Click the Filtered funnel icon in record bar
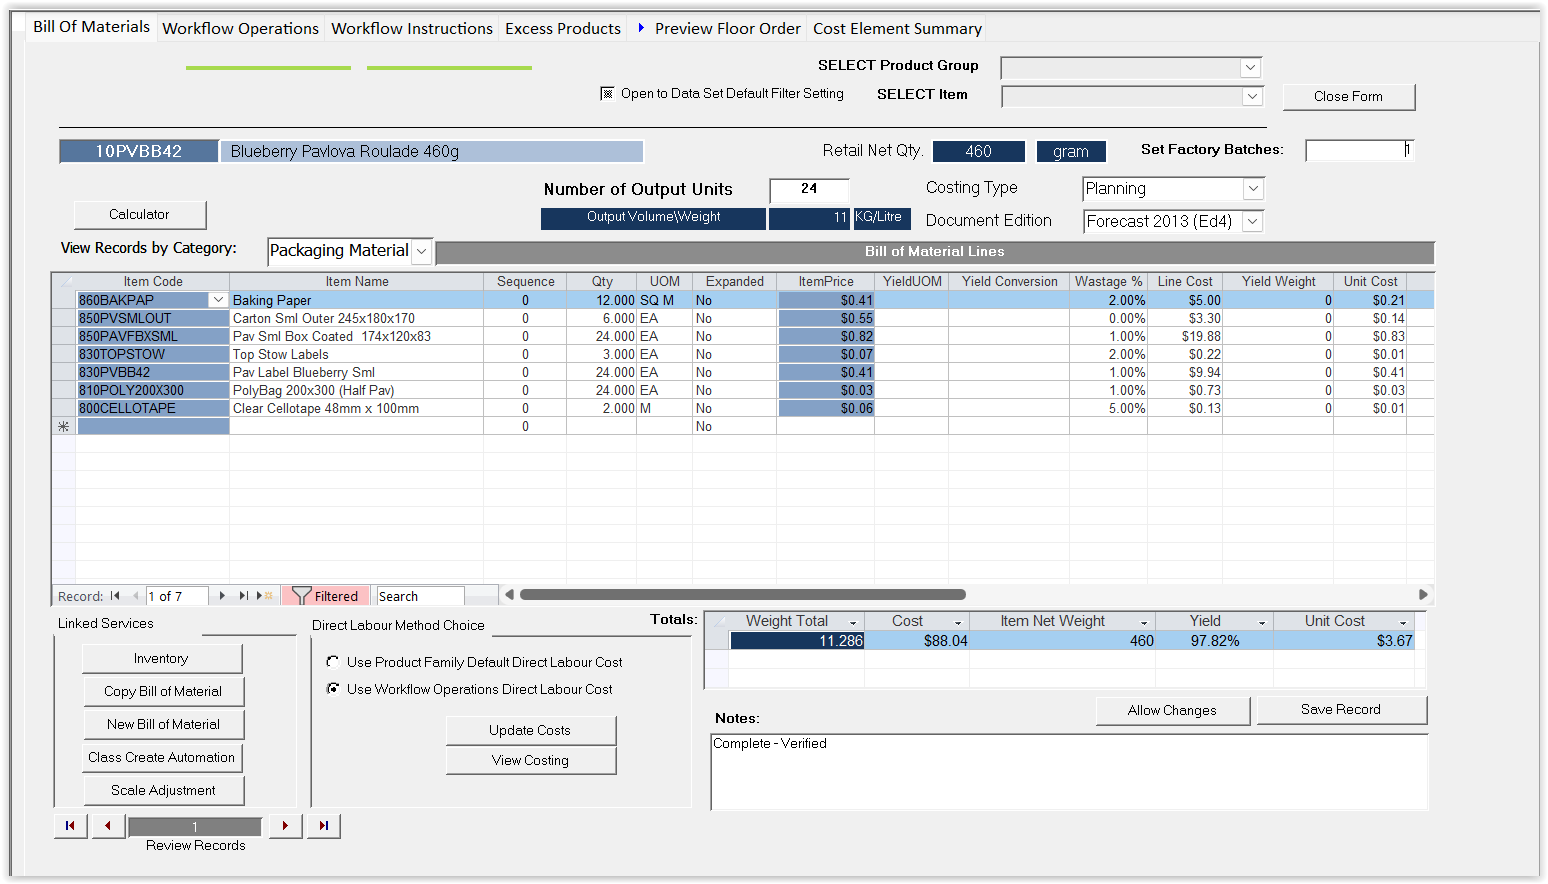This screenshot has height=884, width=1548. [x=301, y=596]
